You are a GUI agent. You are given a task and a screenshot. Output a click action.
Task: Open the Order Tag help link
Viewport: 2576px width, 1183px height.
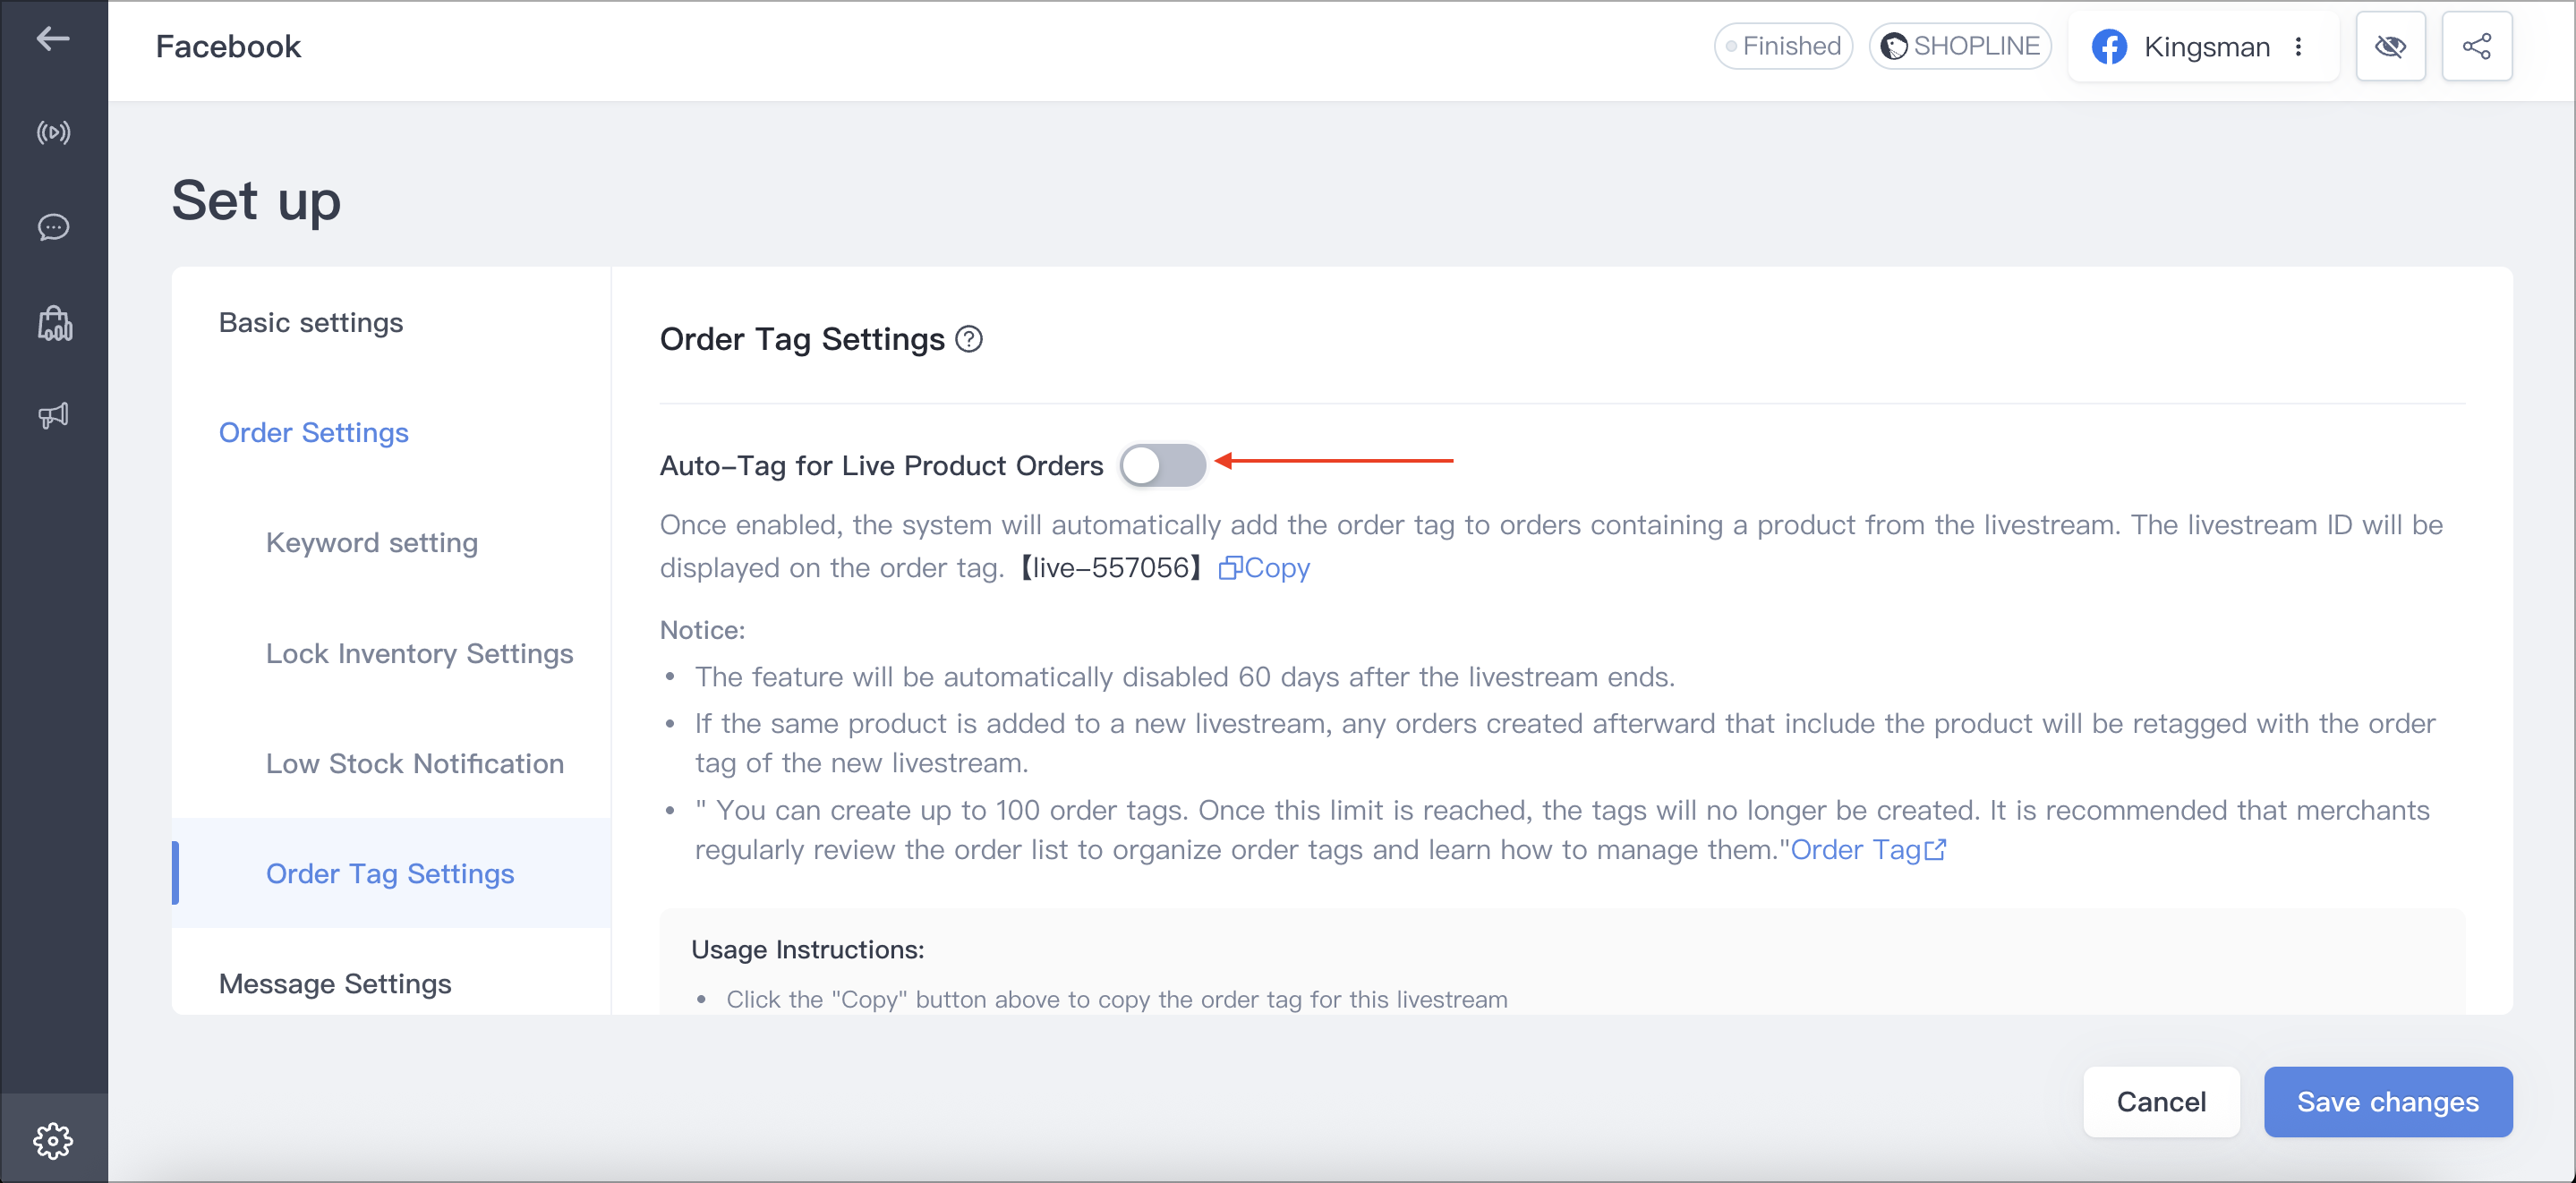click(x=1867, y=850)
